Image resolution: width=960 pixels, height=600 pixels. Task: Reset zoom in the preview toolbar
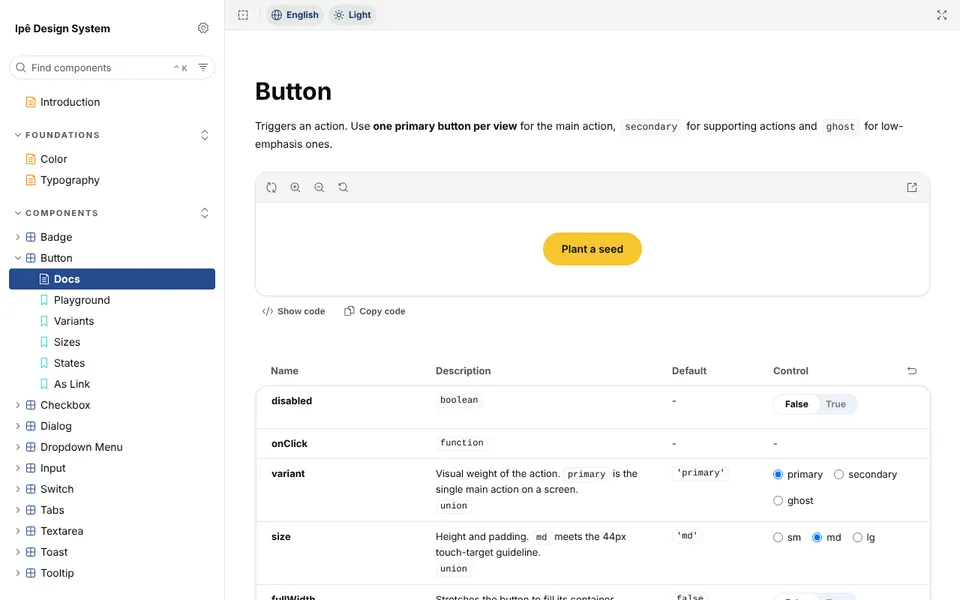343,187
